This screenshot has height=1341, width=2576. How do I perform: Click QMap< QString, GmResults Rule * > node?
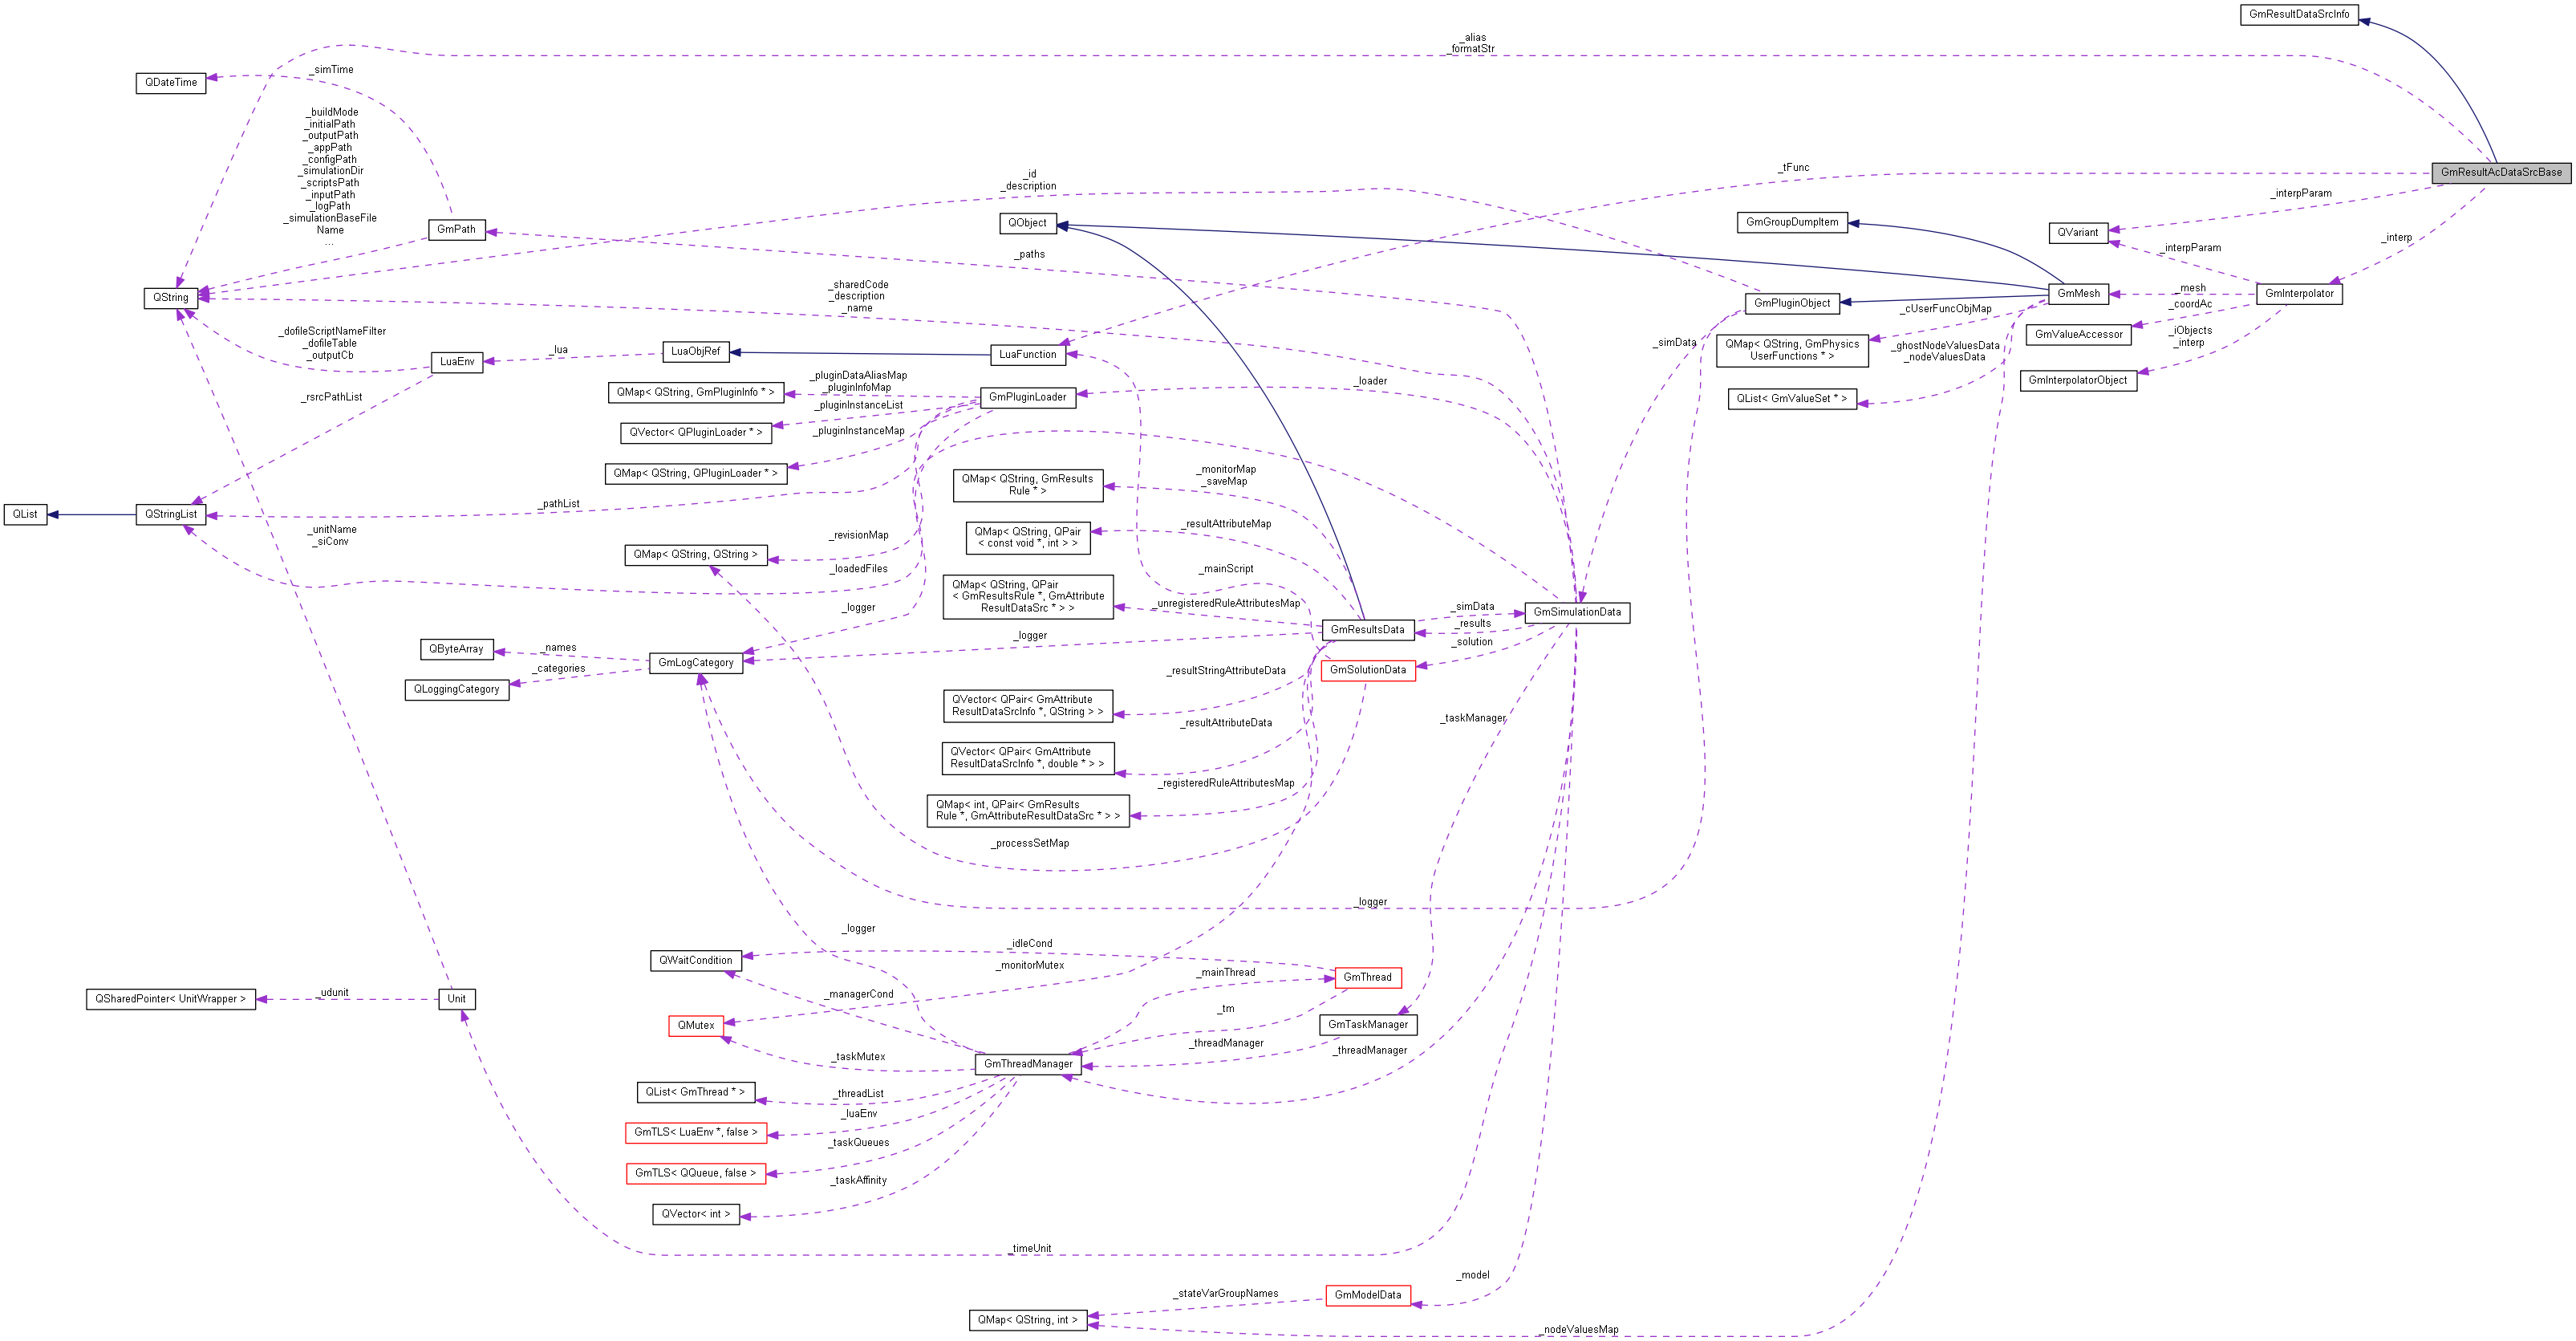1027,486
